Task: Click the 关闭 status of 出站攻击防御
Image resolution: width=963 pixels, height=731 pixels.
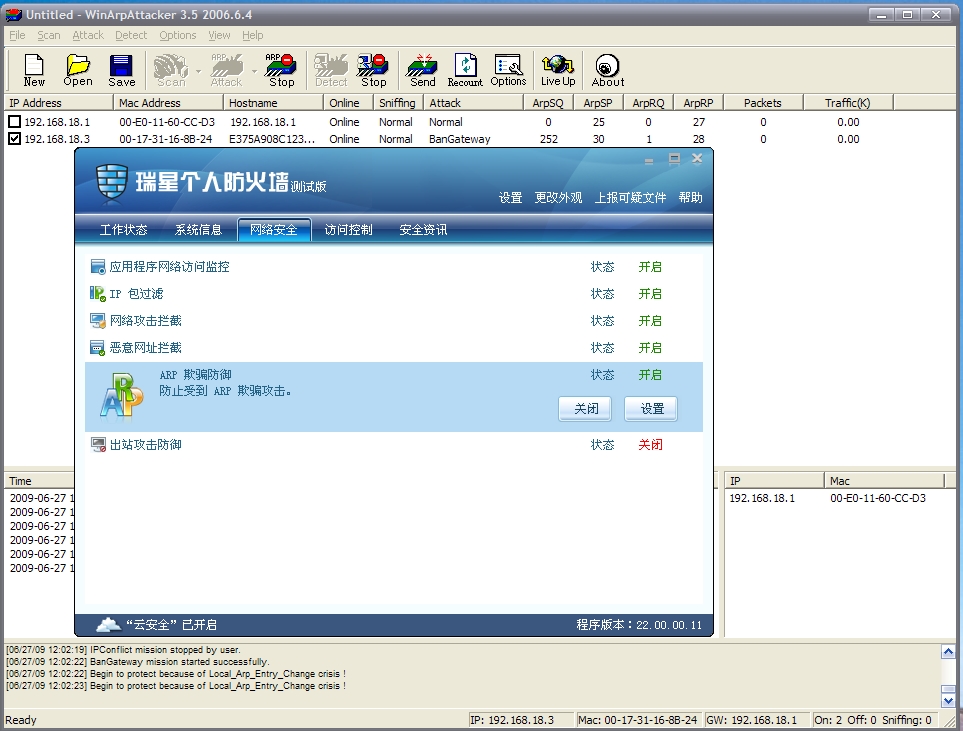Action: point(650,445)
